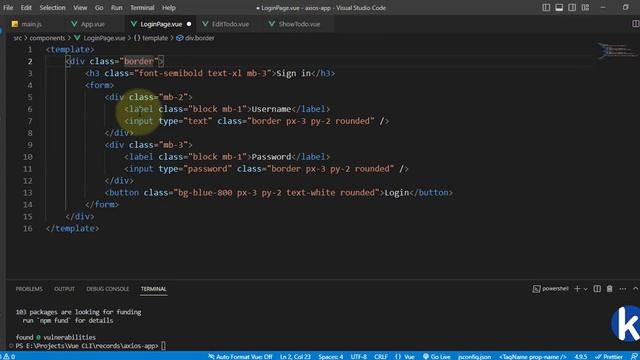Click the warnings count in the status bar
Screen dimensions: 640x360
9,356
